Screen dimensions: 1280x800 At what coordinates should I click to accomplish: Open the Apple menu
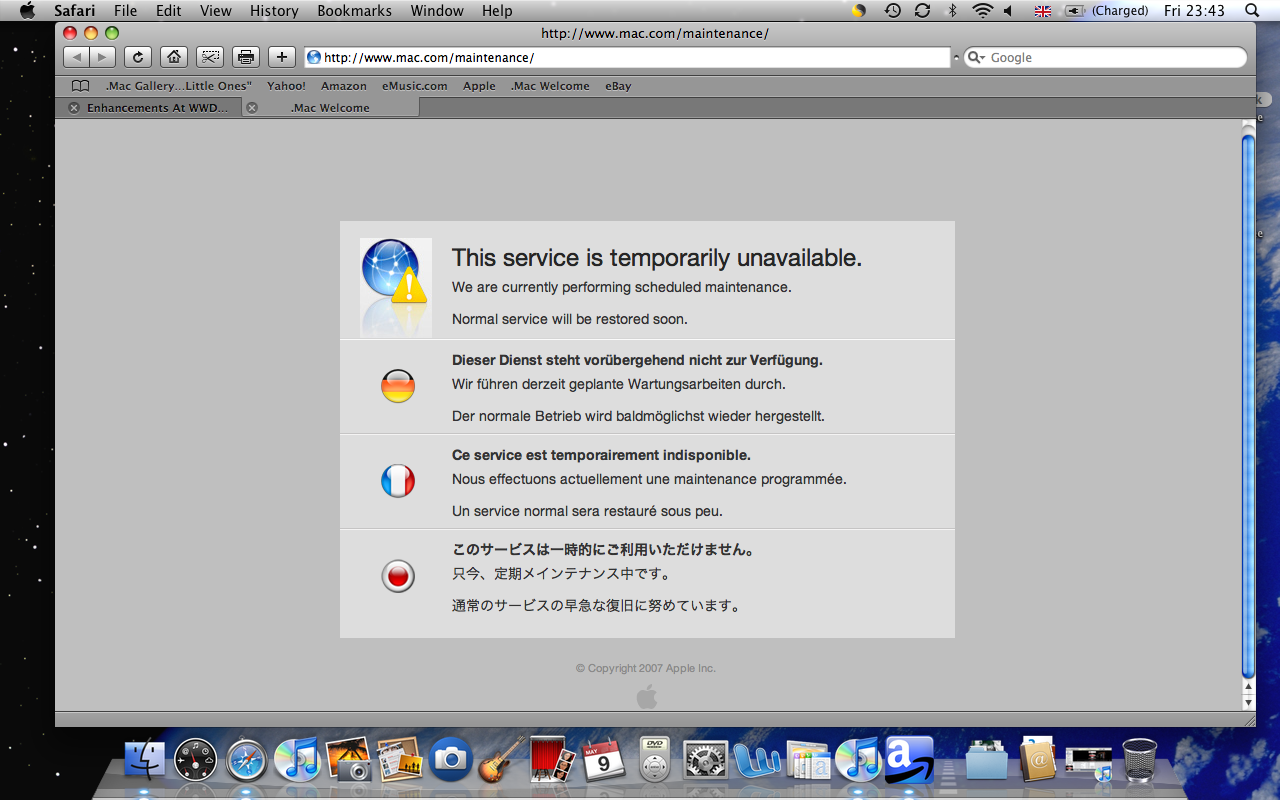pos(27,11)
